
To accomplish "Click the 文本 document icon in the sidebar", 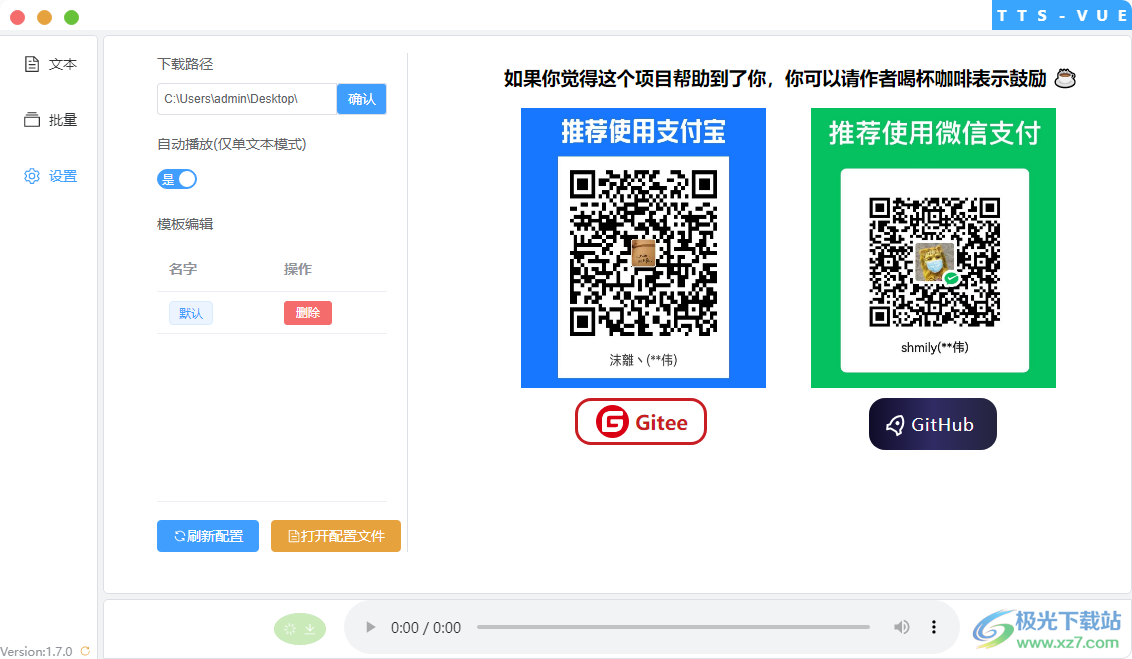I will click(31, 63).
